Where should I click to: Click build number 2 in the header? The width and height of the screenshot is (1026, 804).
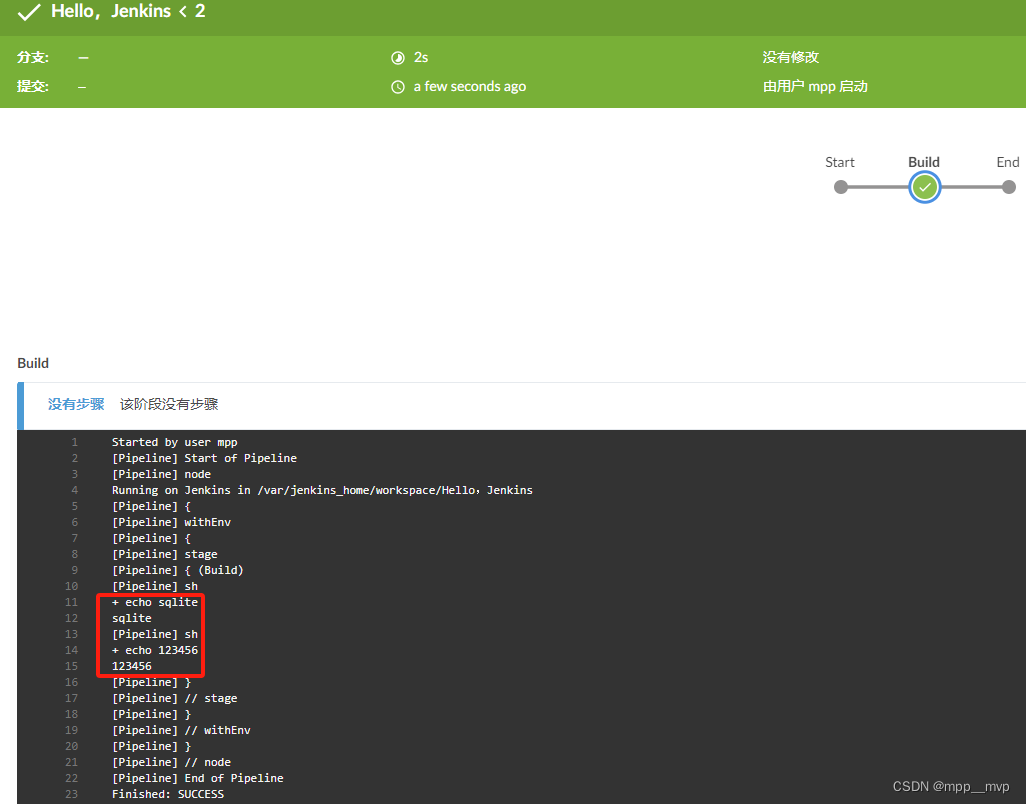click(200, 11)
